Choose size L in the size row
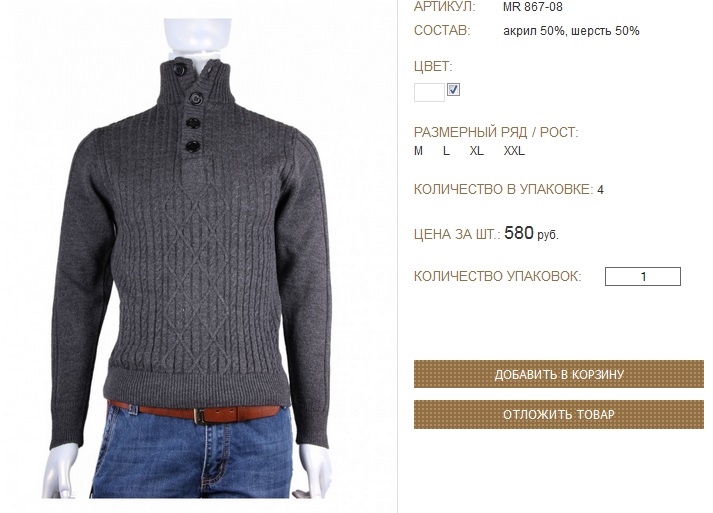Screen dimensions: 713x513 (x=447, y=151)
